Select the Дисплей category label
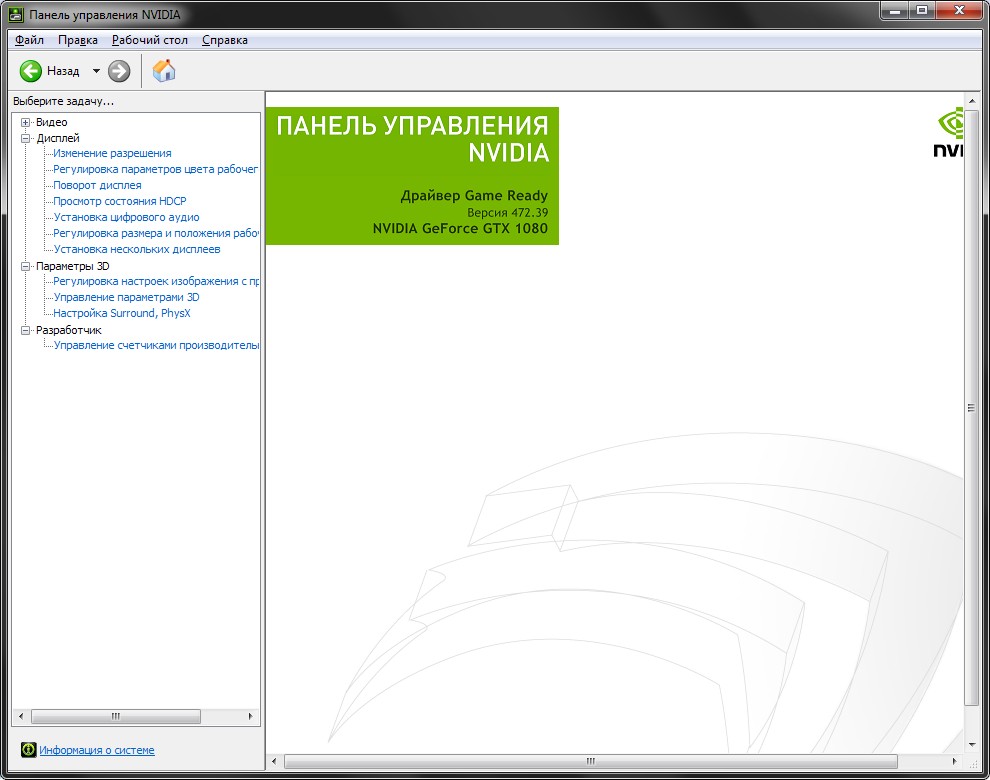The width and height of the screenshot is (990, 780). [x=57, y=138]
